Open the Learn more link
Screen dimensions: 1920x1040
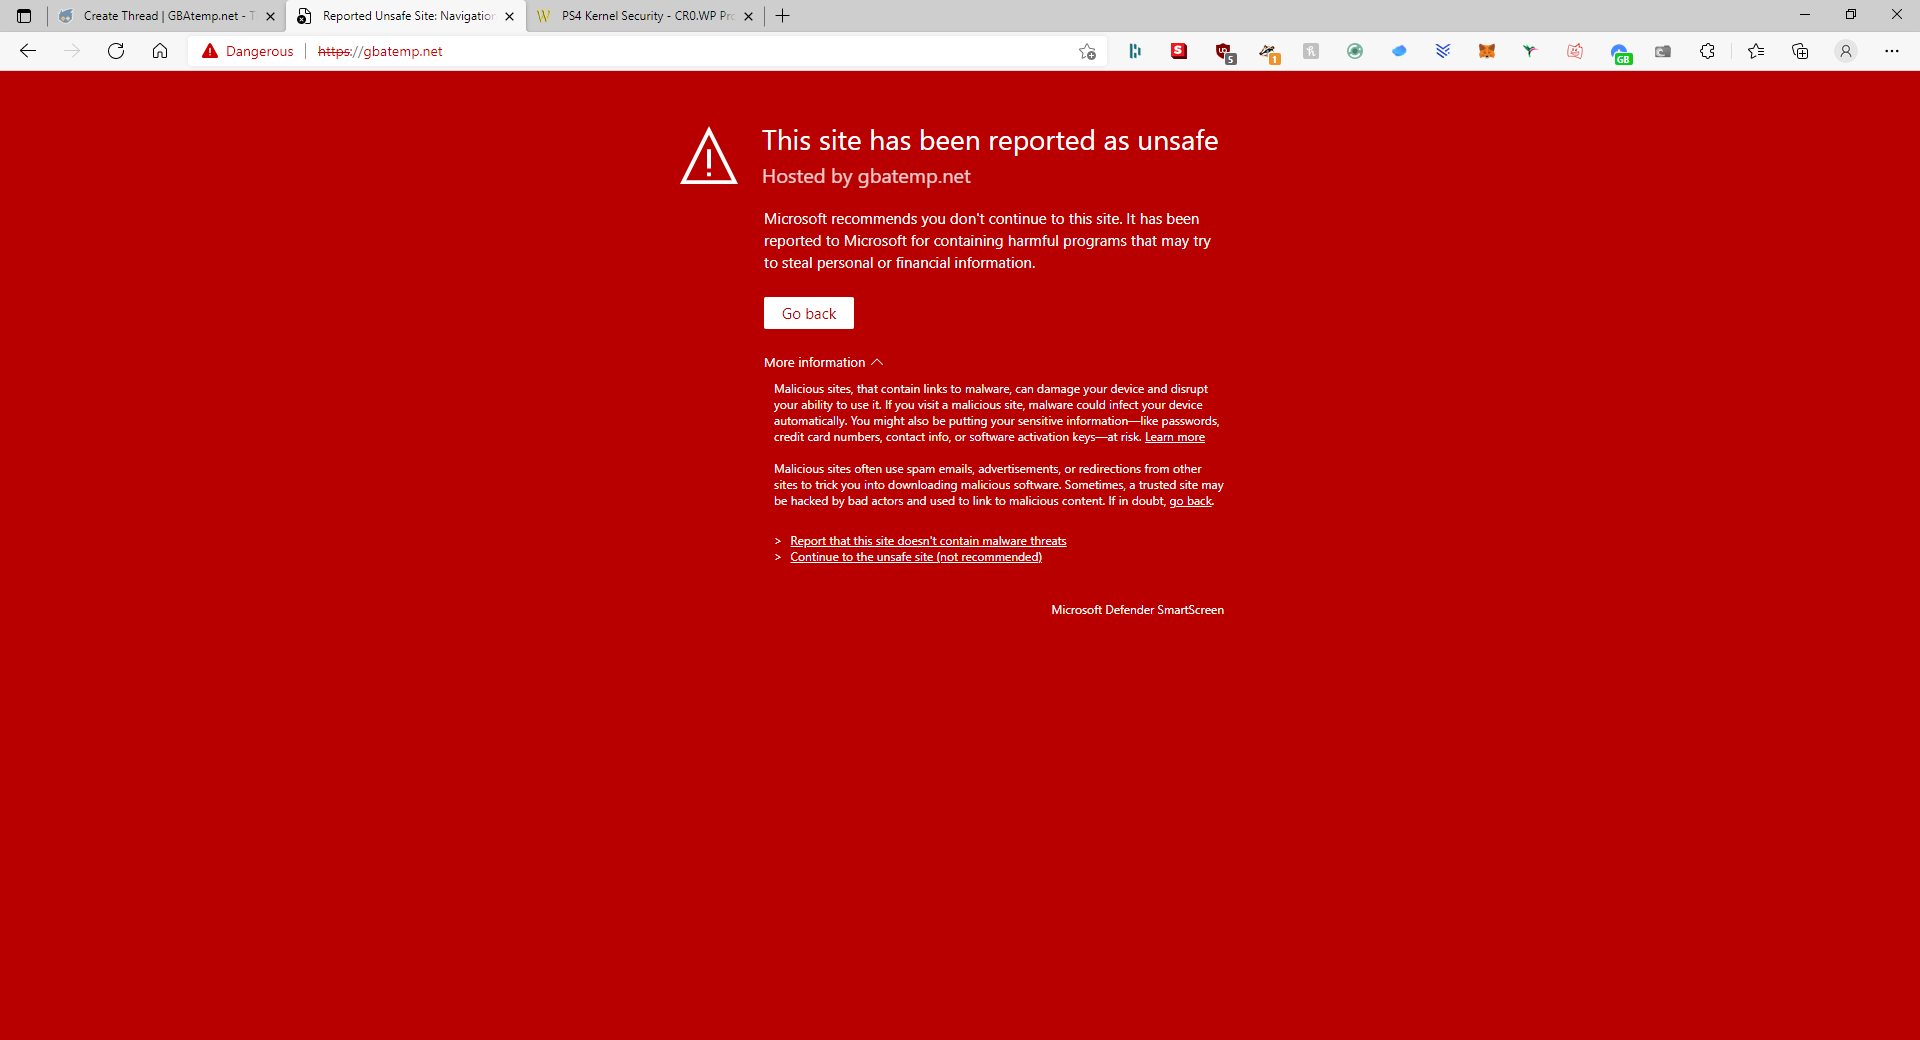(1174, 437)
